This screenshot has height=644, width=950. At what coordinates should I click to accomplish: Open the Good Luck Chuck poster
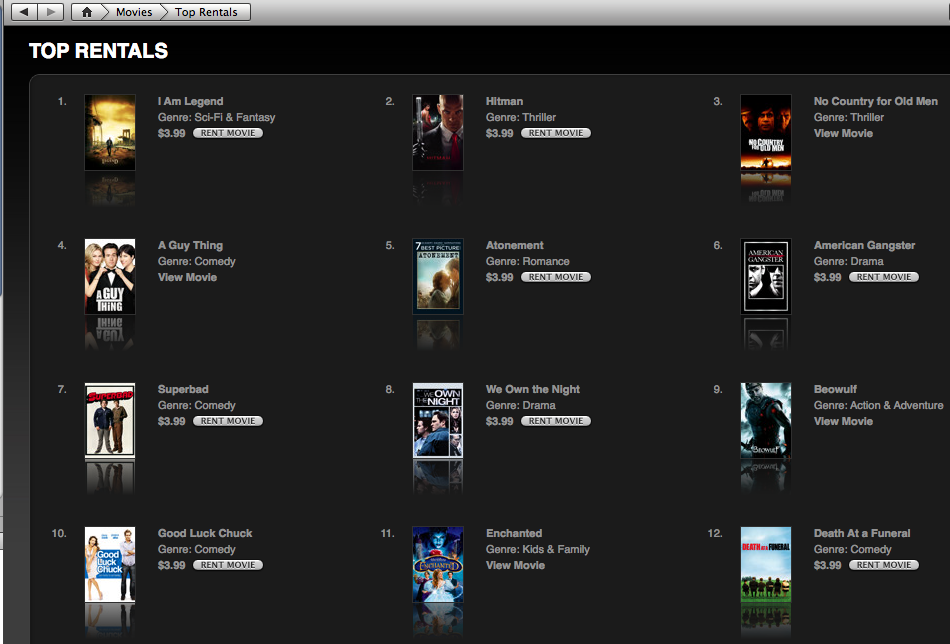[110, 565]
